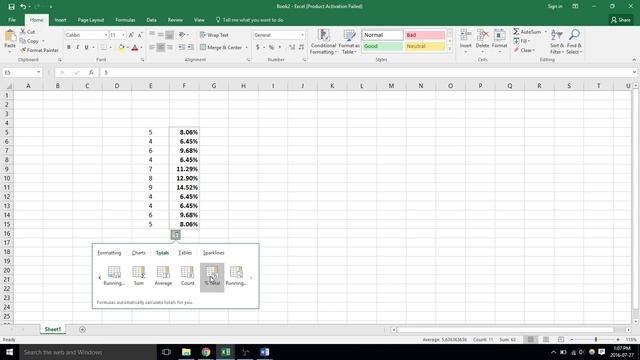Apply the Sum total from Quick Analysis
The image size is (640, 360).
tap(139, 276)
